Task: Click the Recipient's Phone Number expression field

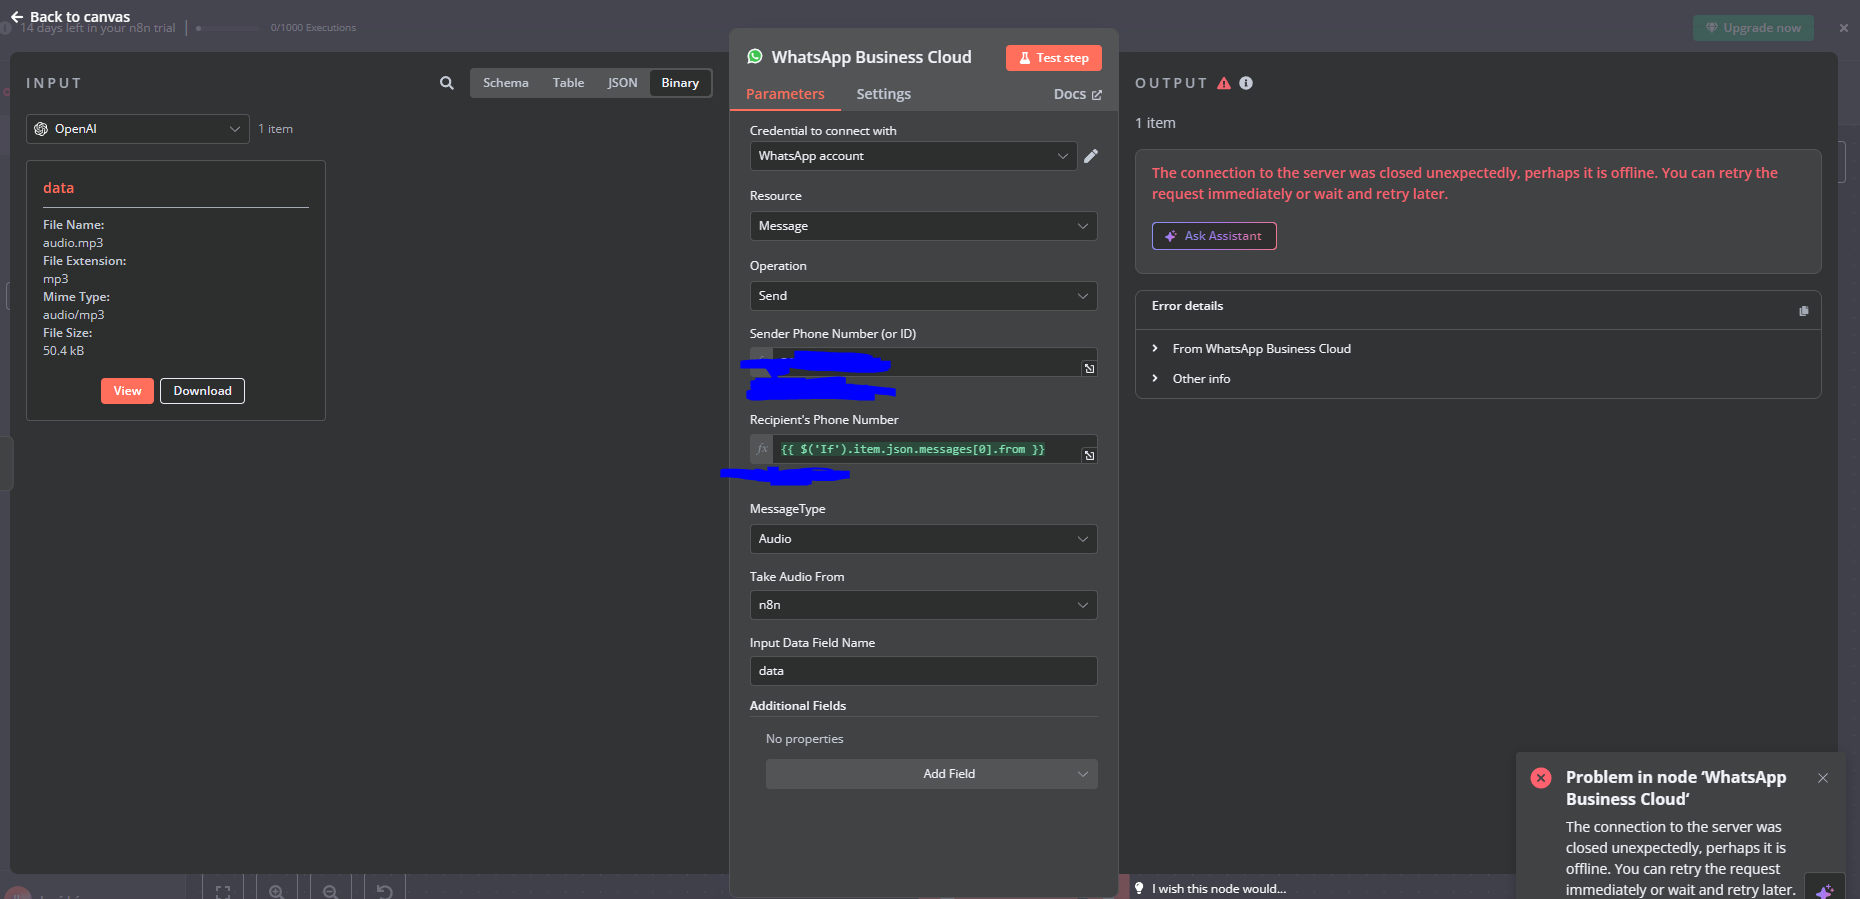Action: click(925, 449)
